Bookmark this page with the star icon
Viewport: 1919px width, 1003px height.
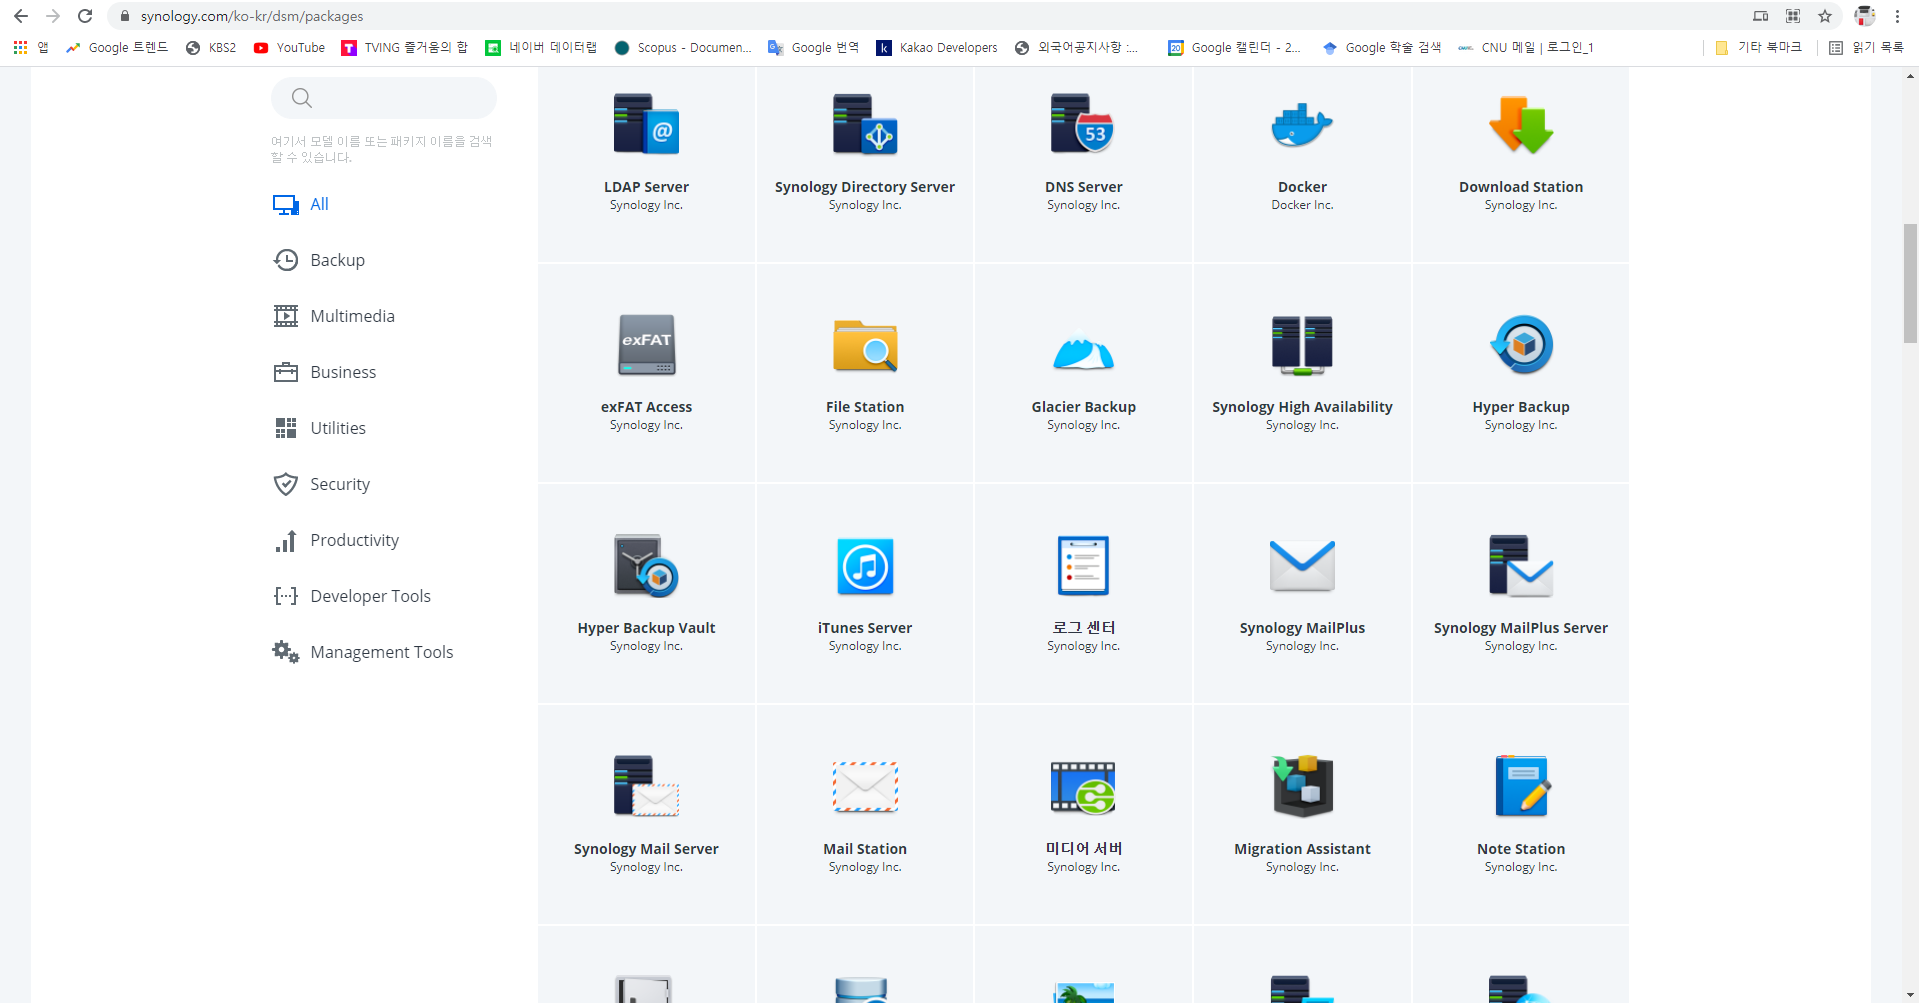[1825, 16]
